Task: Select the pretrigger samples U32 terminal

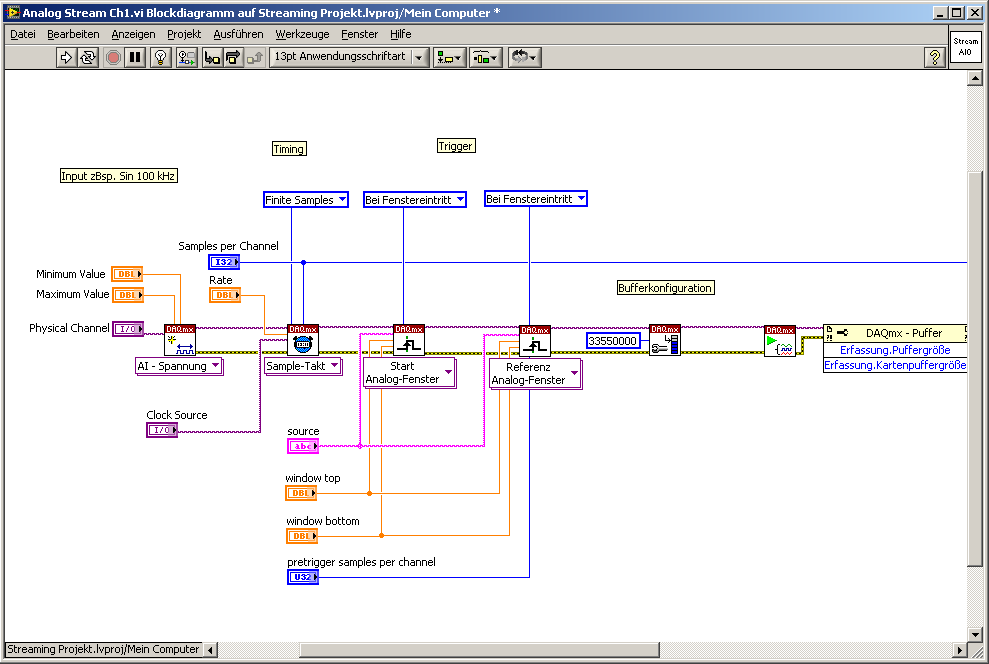Action: point(303,577)
